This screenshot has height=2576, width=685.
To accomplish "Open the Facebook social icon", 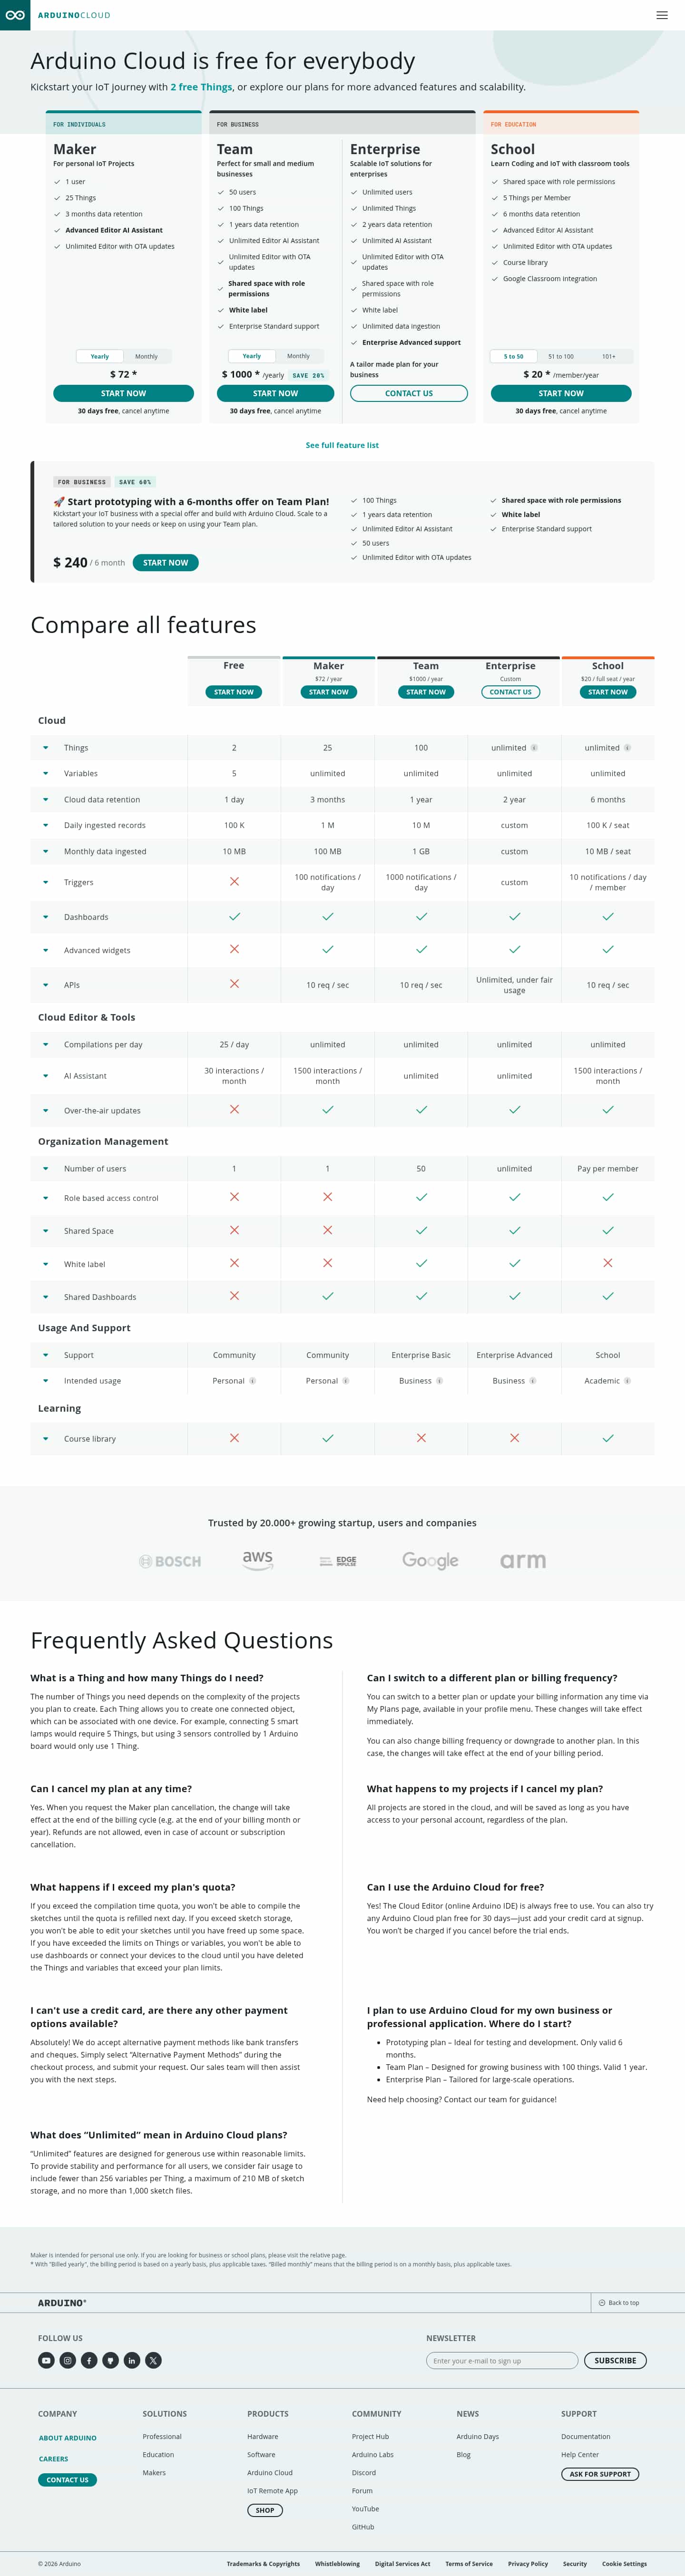I will pos(89,2360).
